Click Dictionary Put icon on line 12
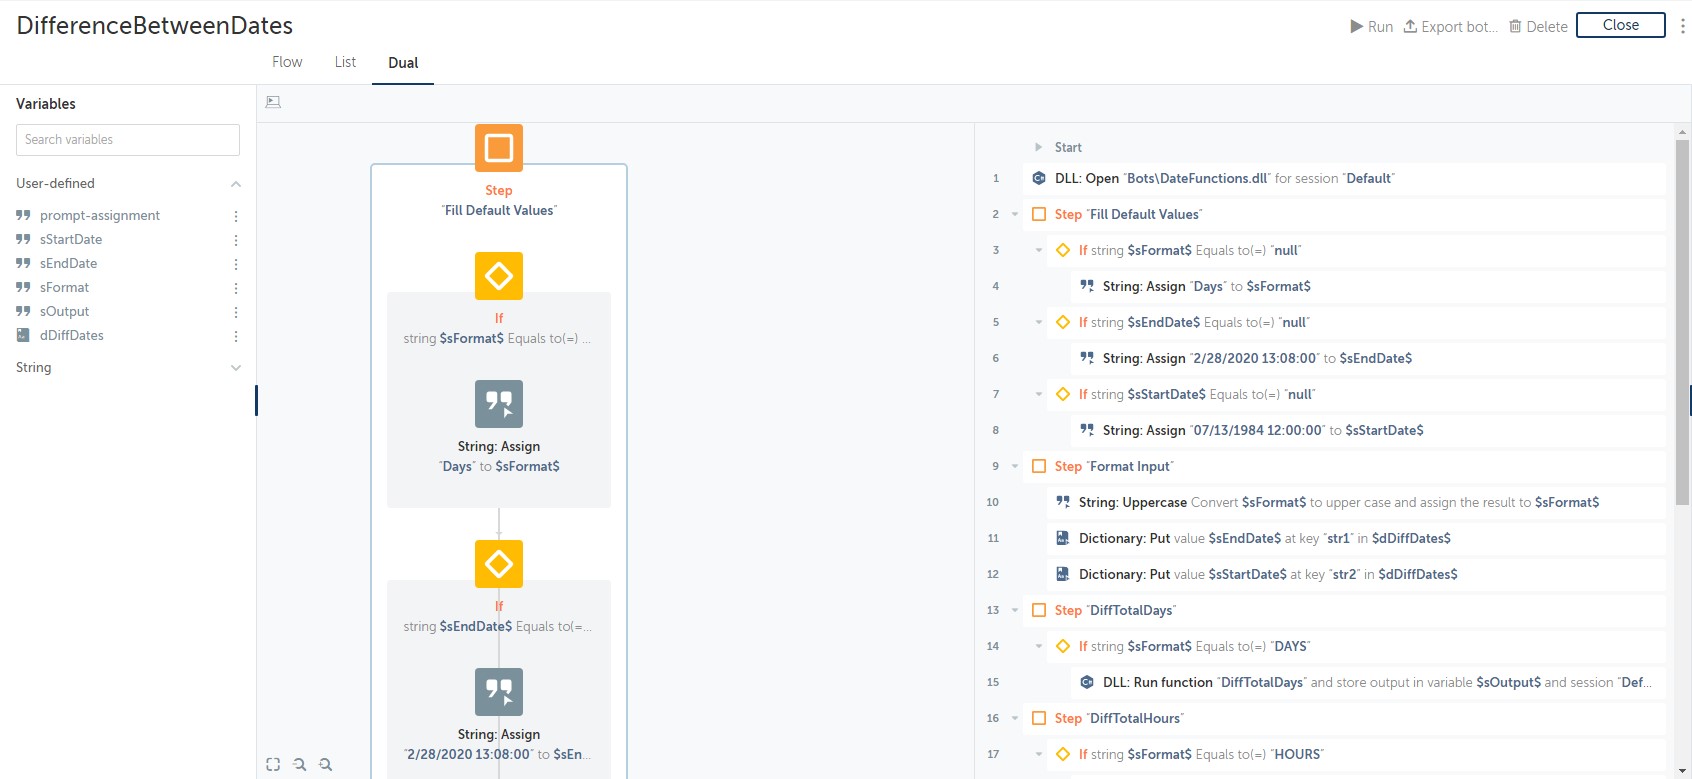Image resolution: width=1692 pixels, height=779 pixels. pos(1063,574)
